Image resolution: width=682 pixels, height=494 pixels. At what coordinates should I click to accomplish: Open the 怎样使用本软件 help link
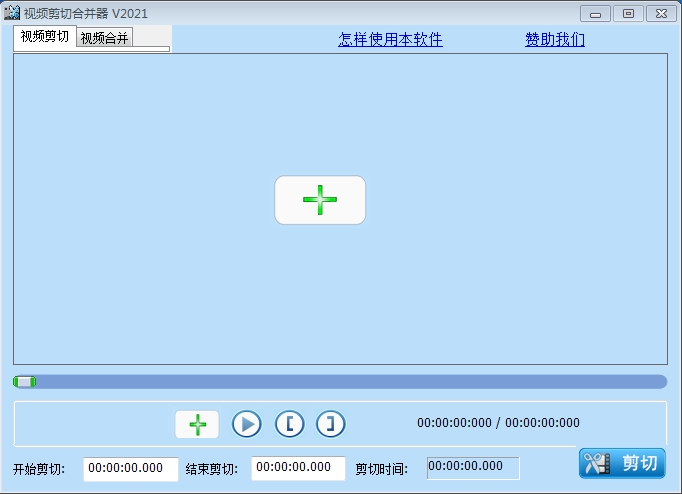click(x=390, y=40)
